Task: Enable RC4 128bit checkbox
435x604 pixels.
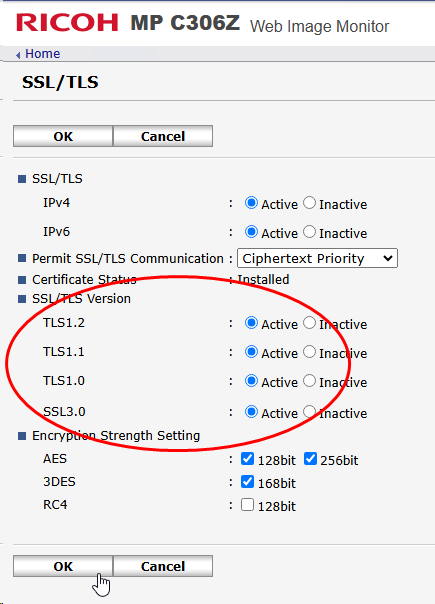Action: pyautogui.click(x=247, y=505)
